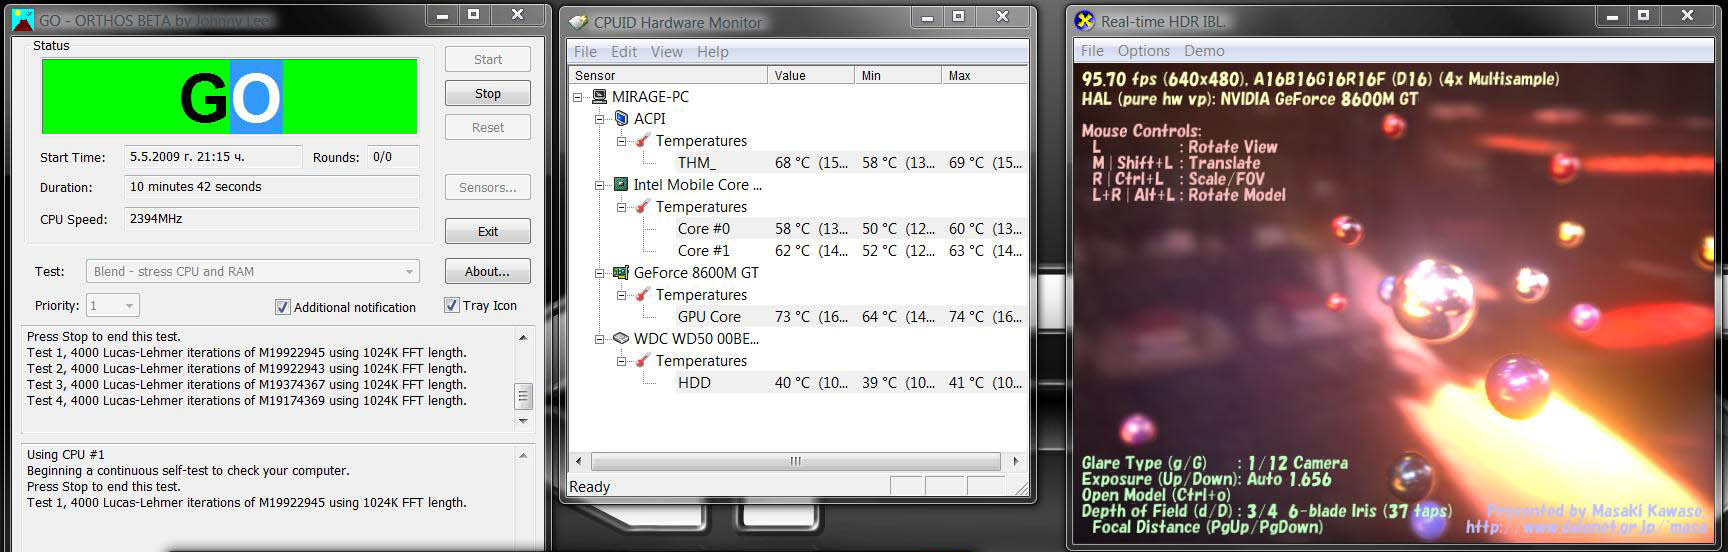Viewport: 1728px width, 552px height.
Task: Click the Sensor column header
Action: pyautogui.click(x=668, y=75)
